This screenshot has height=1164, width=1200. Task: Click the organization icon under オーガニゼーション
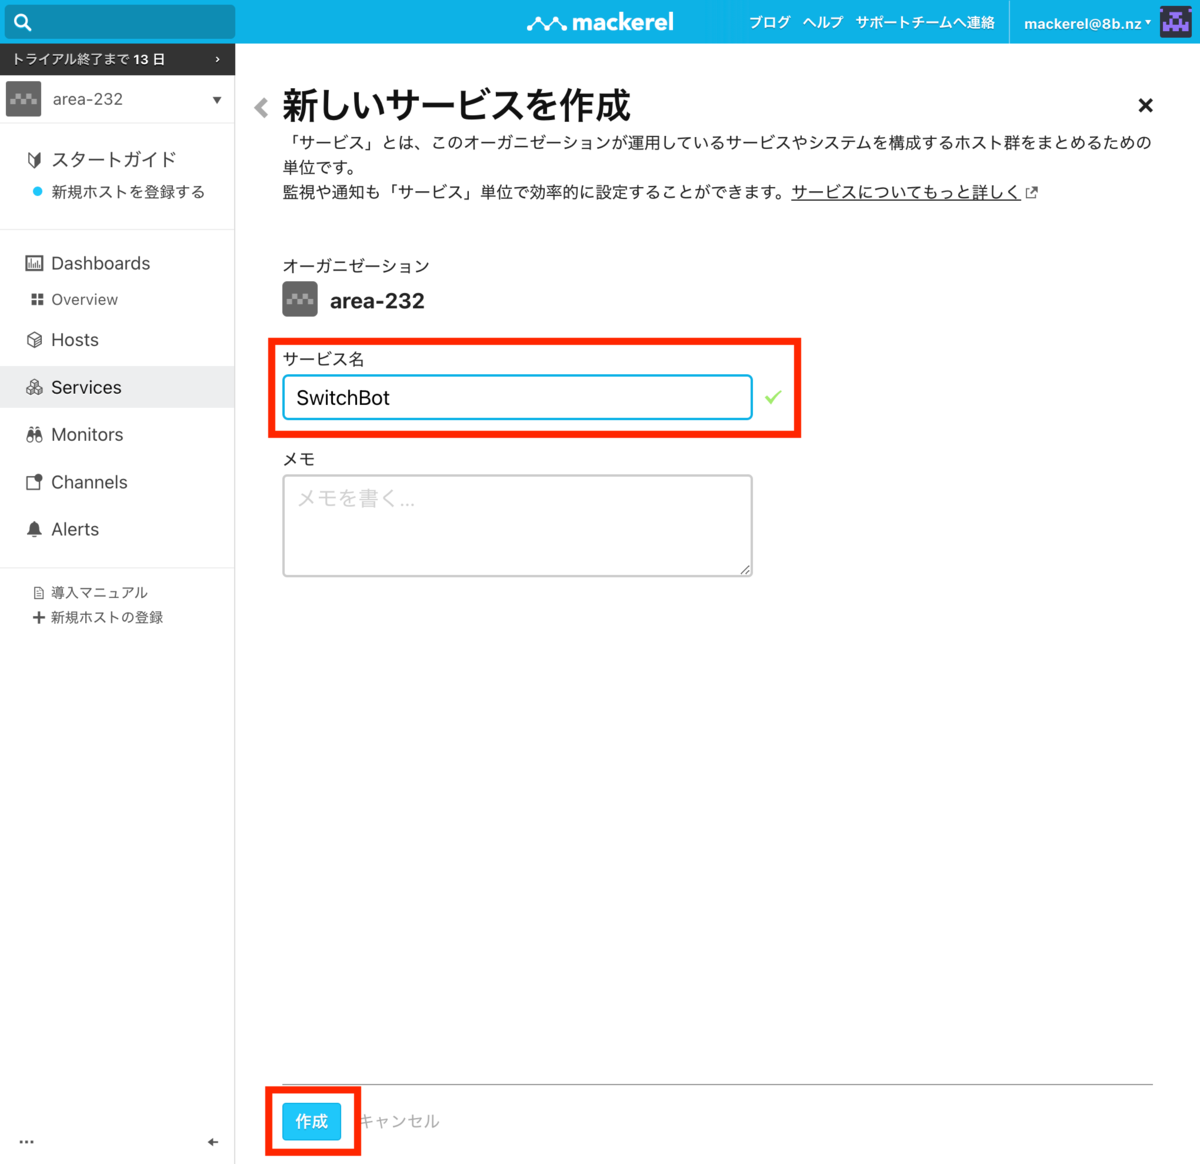pyautogui.click(x=300, y=300)
